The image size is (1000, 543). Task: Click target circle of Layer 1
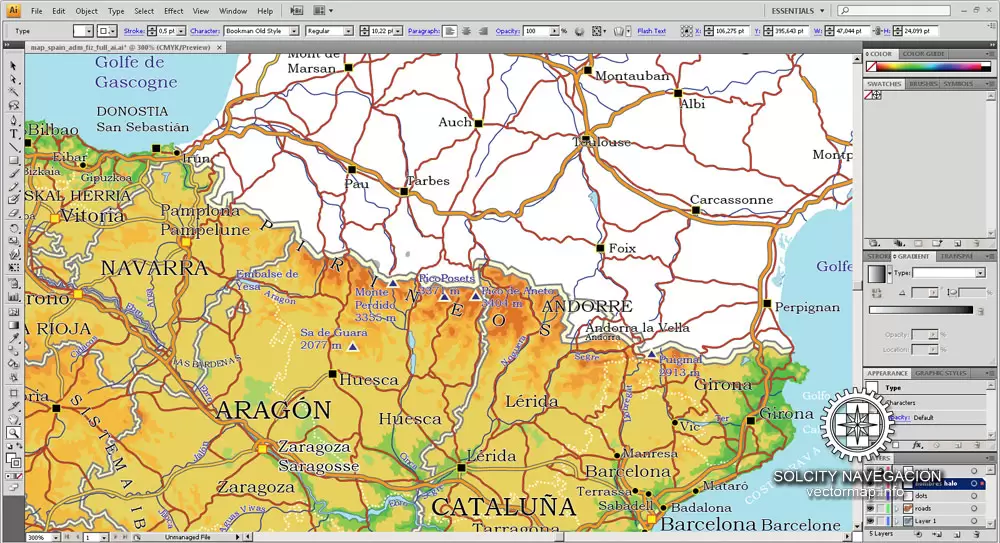974,521
